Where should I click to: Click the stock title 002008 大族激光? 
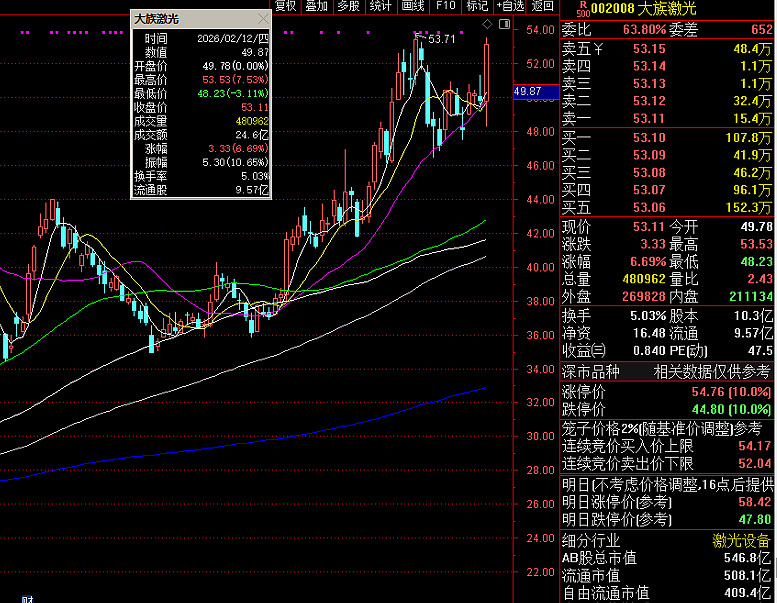pos(644,8)
